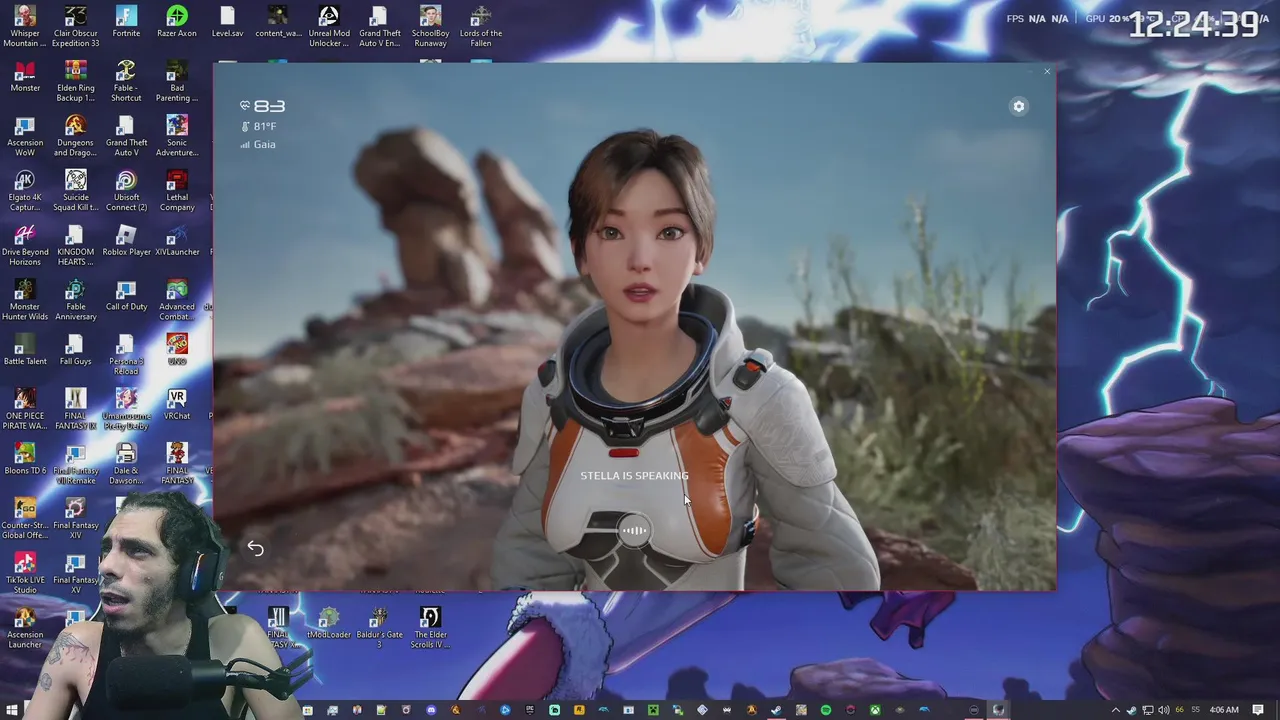
Task: Open Whisper Mountain desktop shortcut
Action: click(x=25, y=27)
